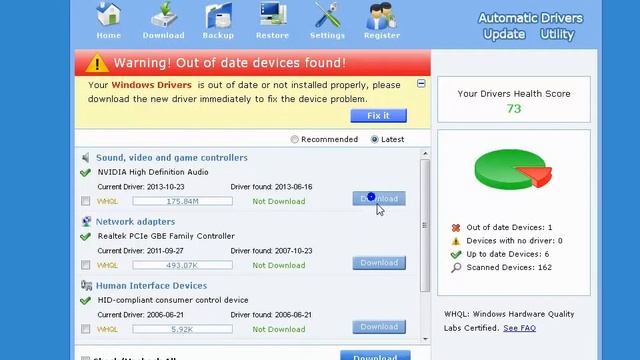Tick checkbox for NVIDIA High Definition Audio driver

tap(85, 201)
